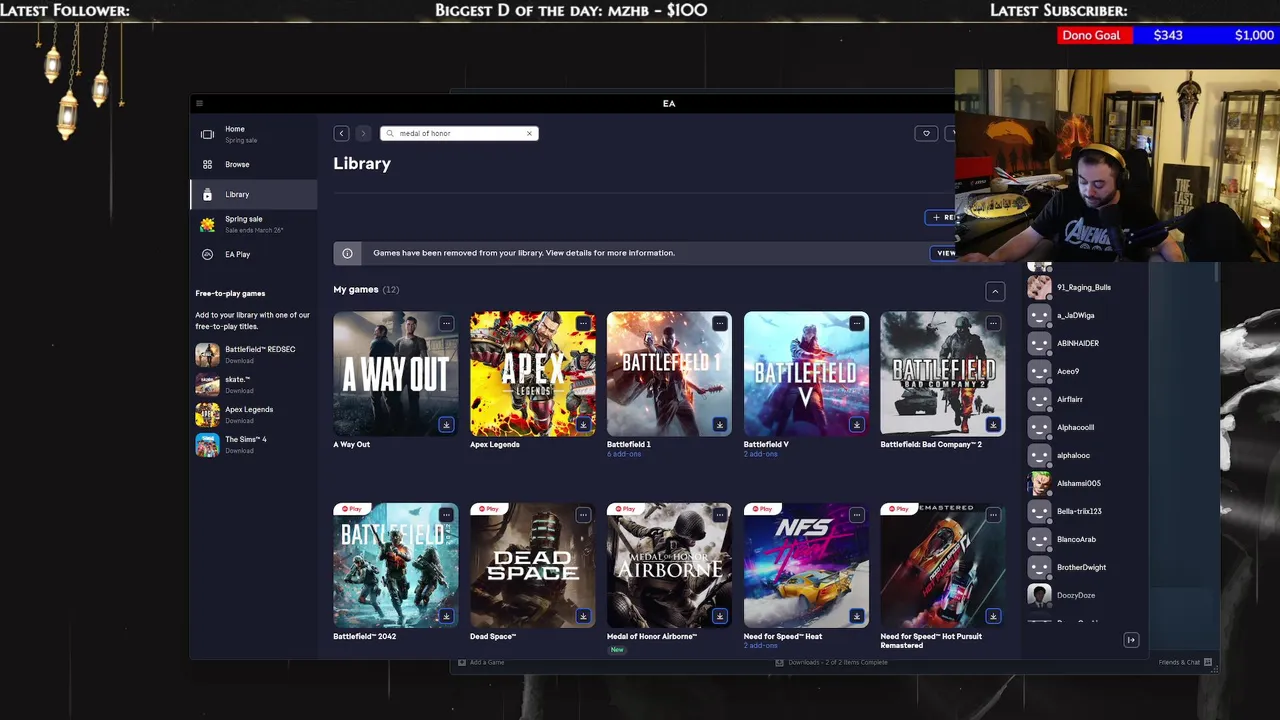Open Downloads status in the bottom bar

[832, 662]
